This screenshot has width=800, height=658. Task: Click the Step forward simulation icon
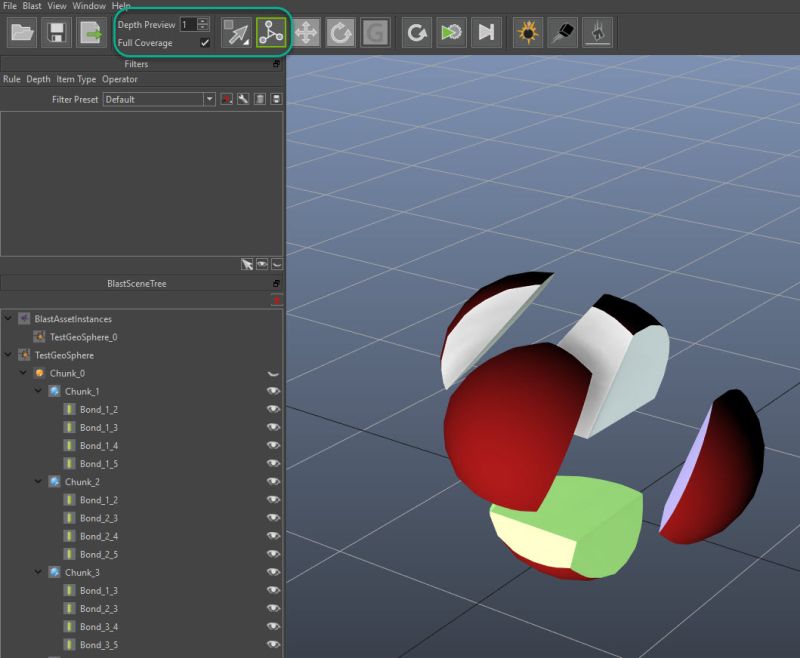coord(486,33)
